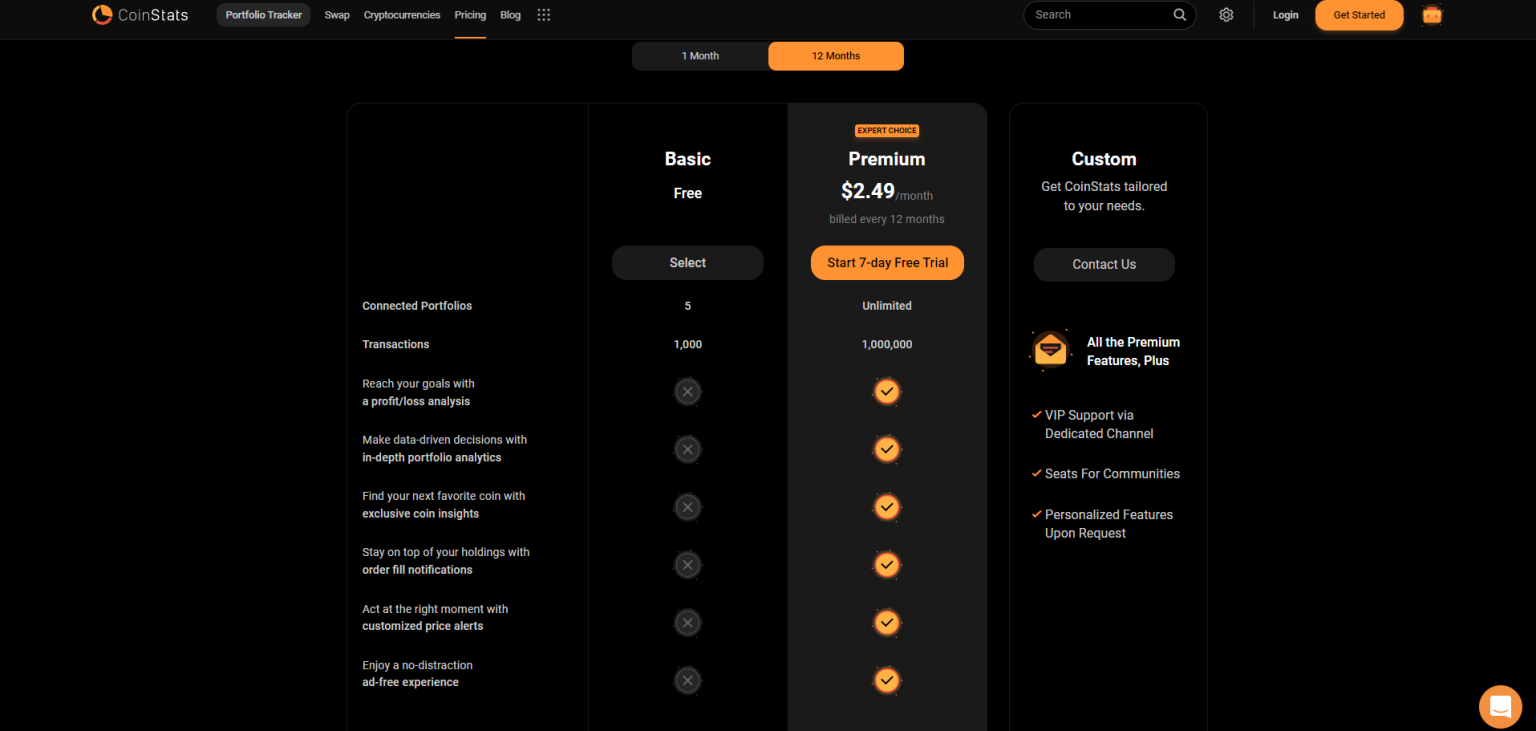This screenshot has height=731, width=1536.
Task: Open settings via the gear icon
Action: [x=1226, y=15]
